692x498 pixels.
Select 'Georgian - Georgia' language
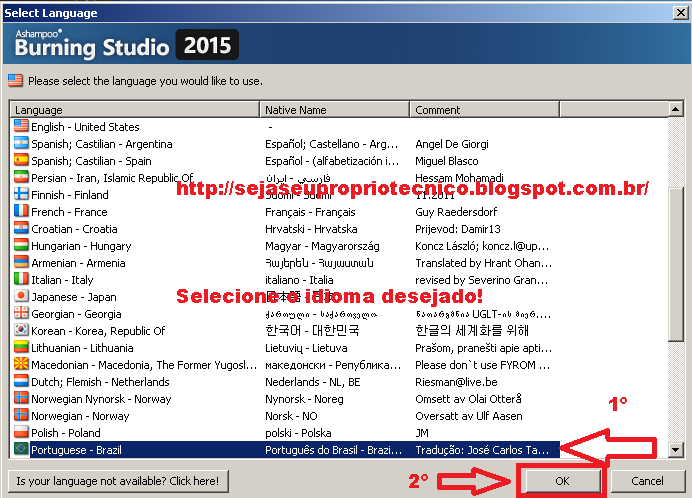click(76, 314)
